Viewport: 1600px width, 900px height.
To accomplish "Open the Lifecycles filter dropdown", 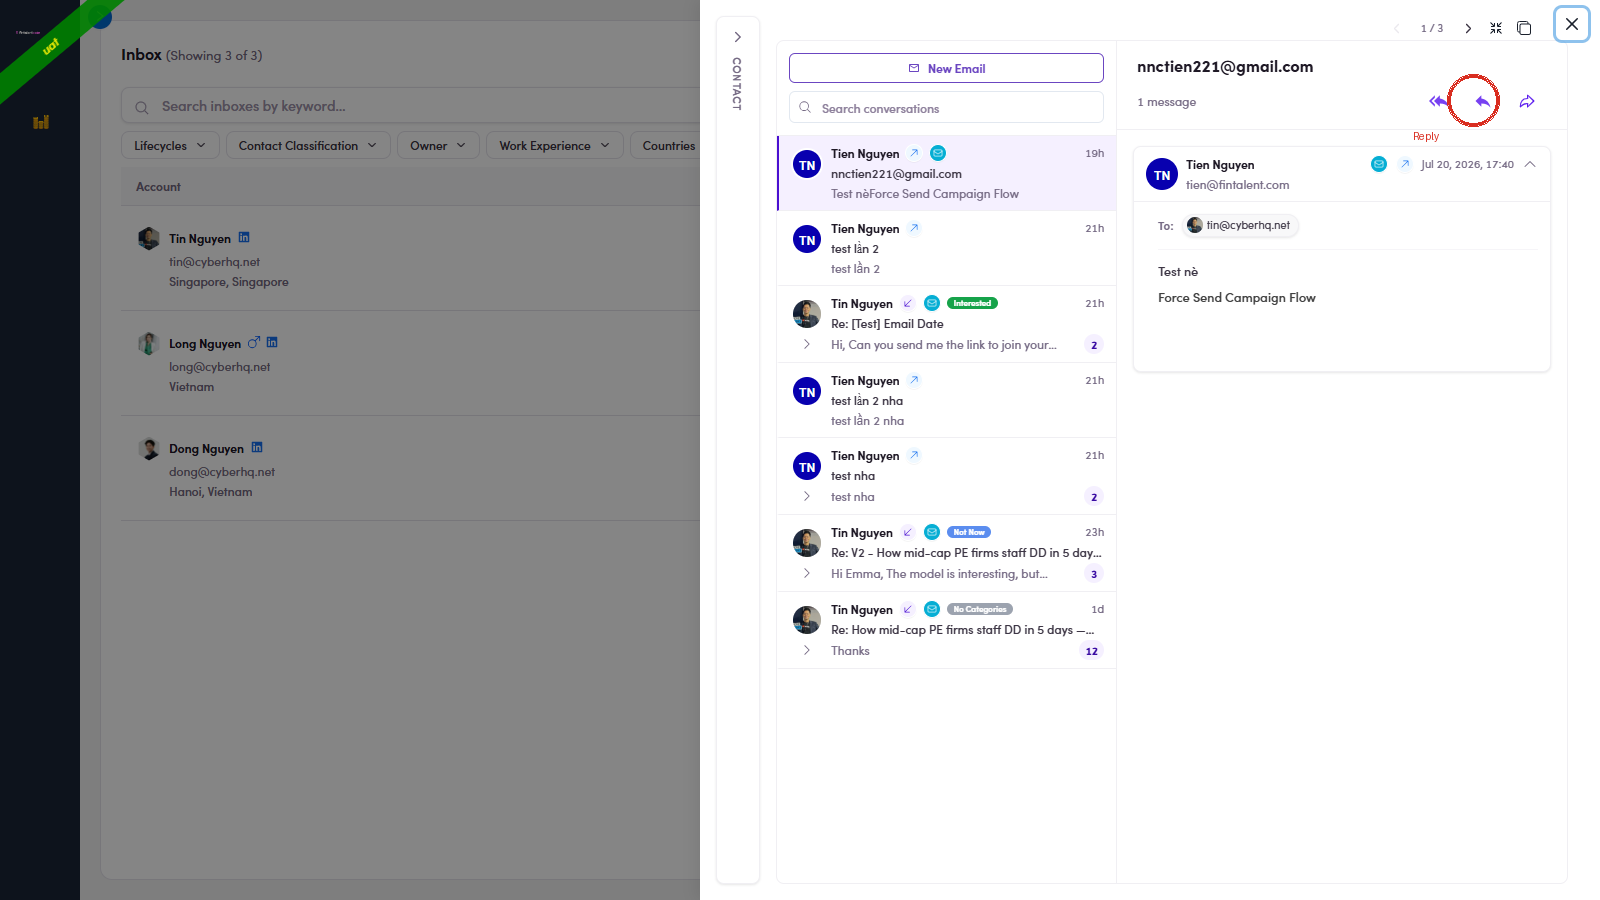I will click(170, 145).
